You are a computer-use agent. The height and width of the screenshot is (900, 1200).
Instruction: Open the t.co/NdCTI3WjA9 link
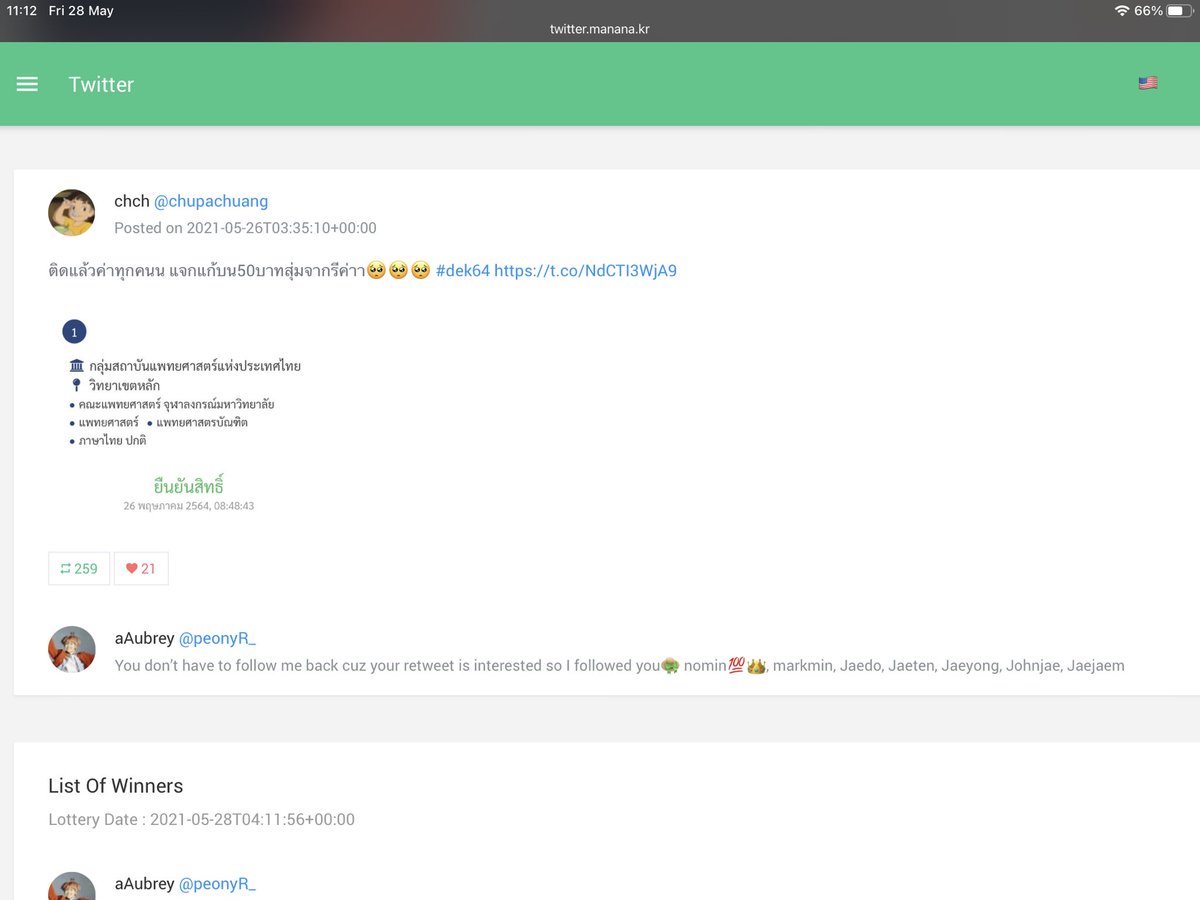[x=585, y=271]
